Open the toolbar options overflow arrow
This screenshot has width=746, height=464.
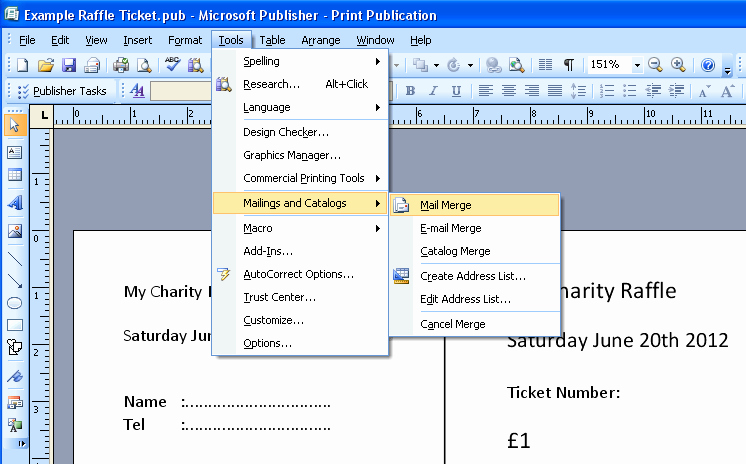tap(727, 67)
